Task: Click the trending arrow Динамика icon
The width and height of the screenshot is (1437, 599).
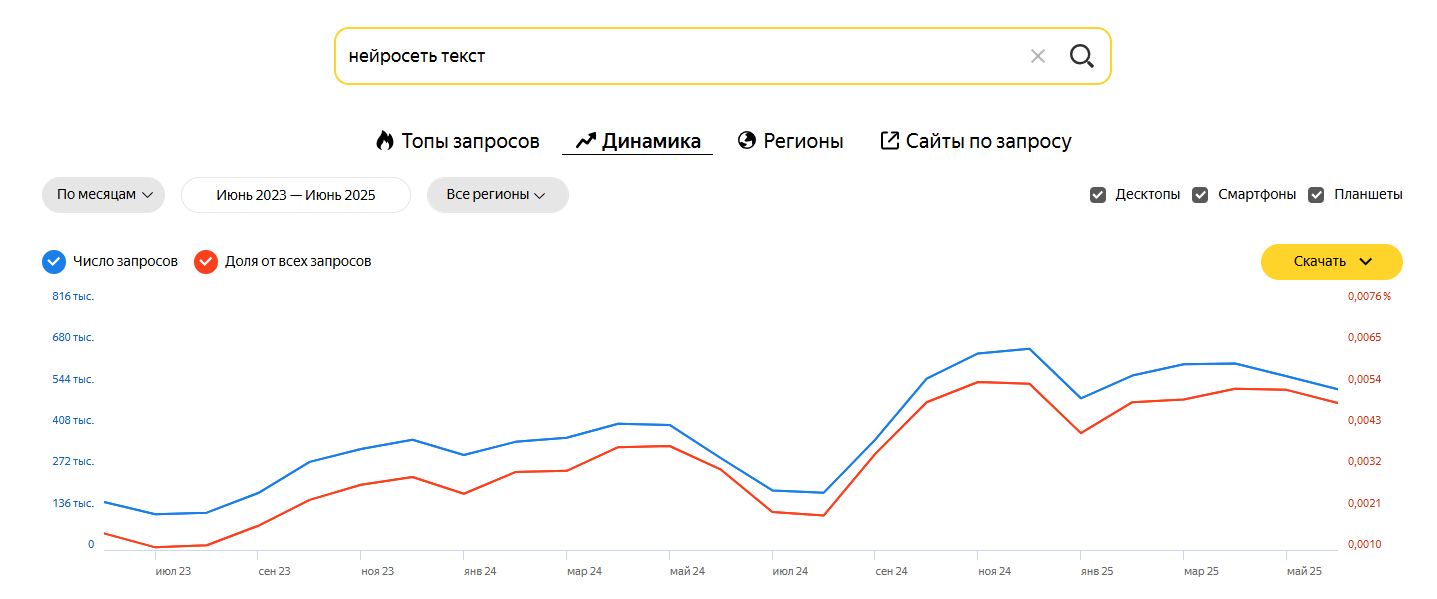Action: (x=586, y=141)
